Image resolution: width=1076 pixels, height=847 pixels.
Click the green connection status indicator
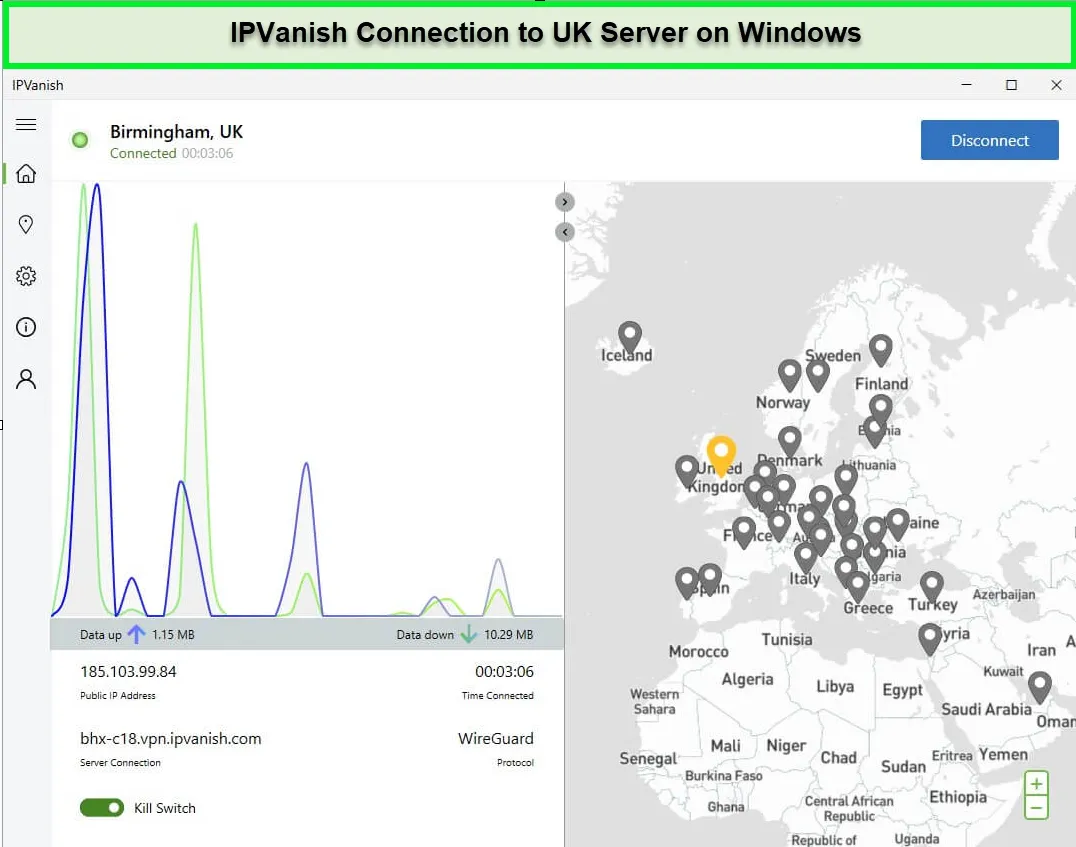click(x=80, y=140)
